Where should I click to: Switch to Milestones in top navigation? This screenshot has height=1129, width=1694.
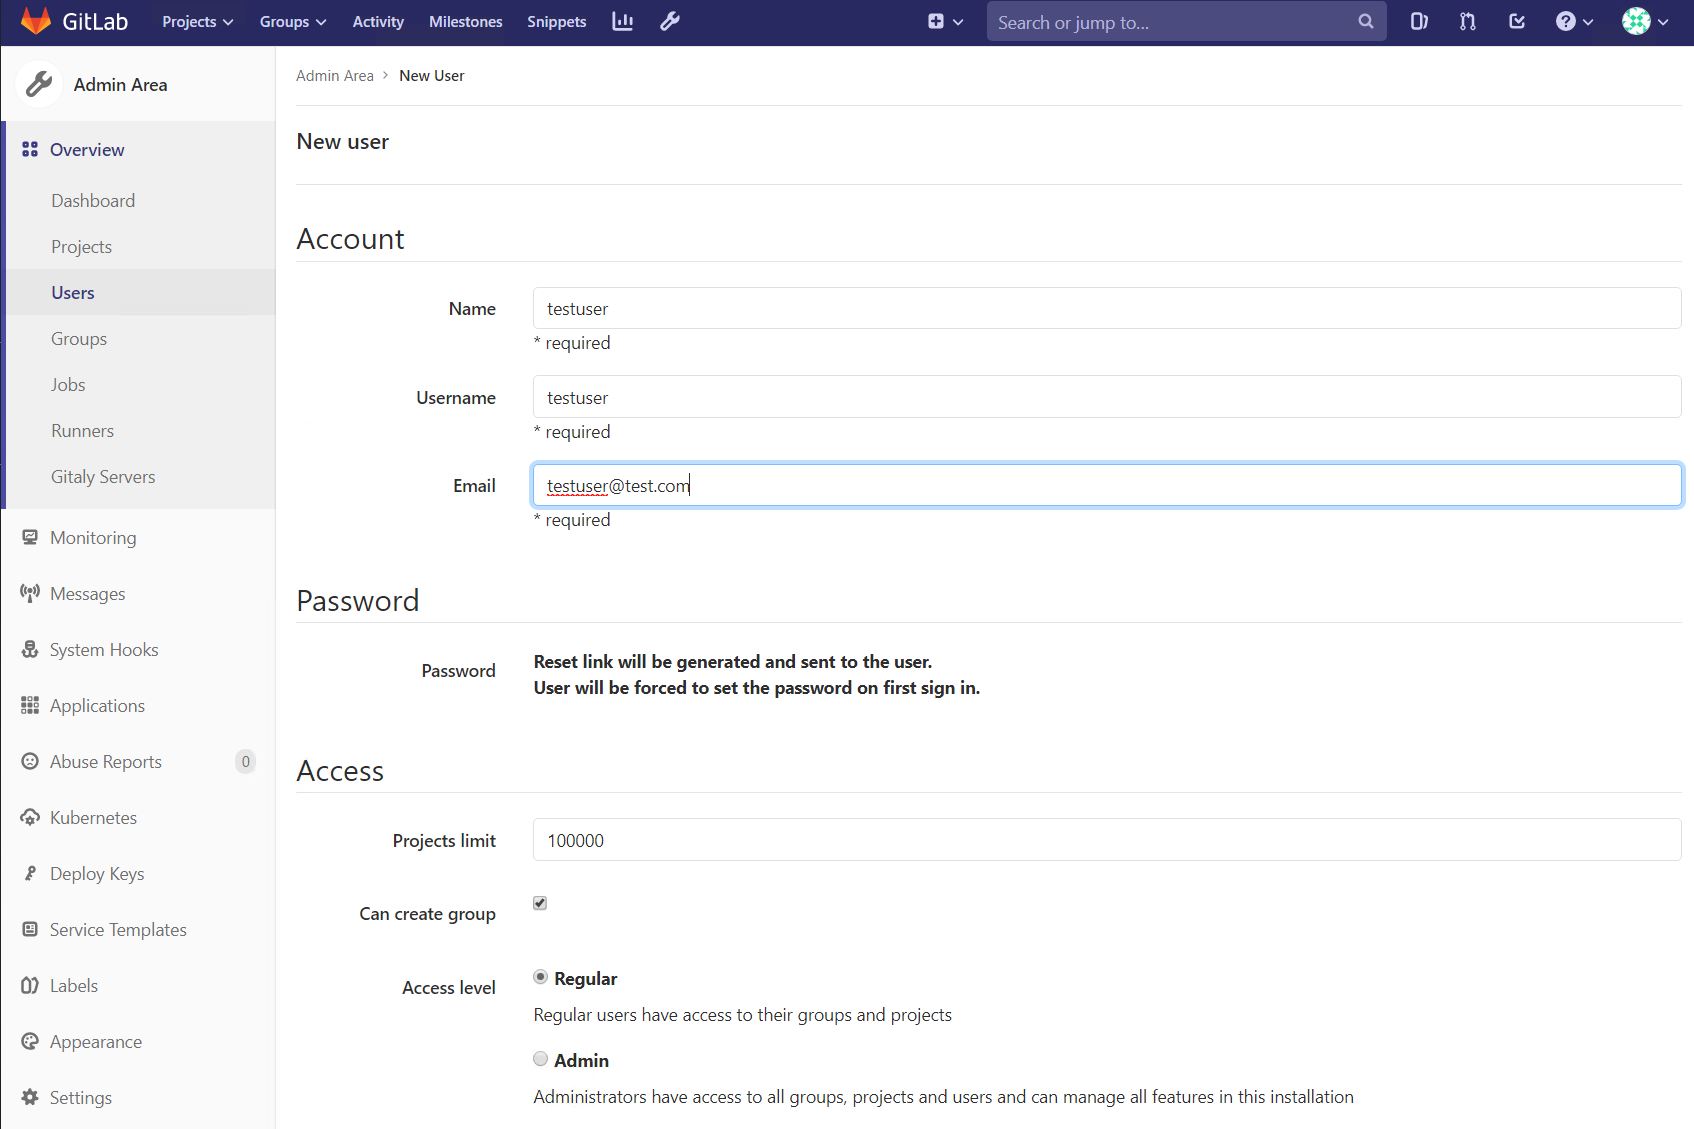click(x=465, y=21)
